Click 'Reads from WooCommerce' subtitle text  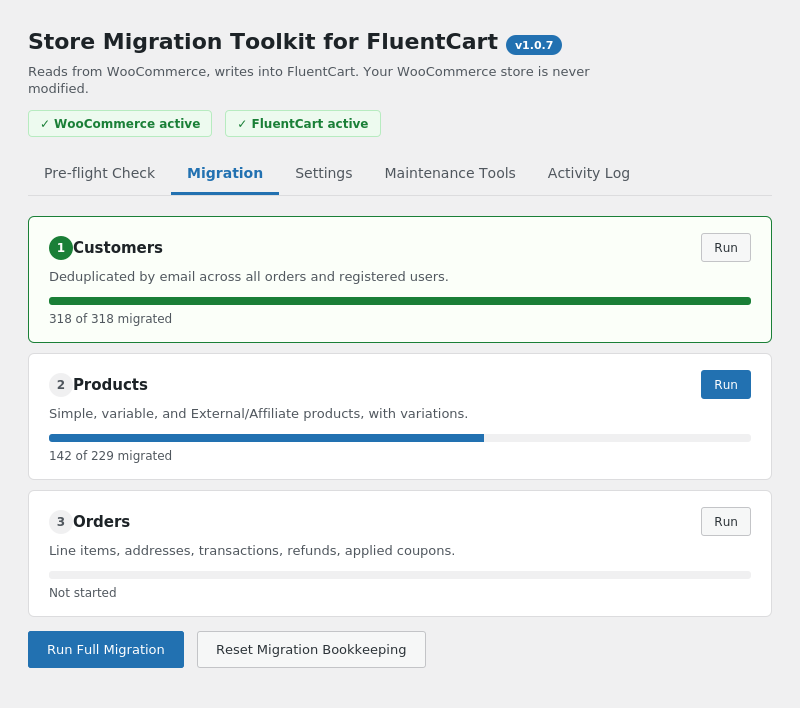click(x=309, y=80)
